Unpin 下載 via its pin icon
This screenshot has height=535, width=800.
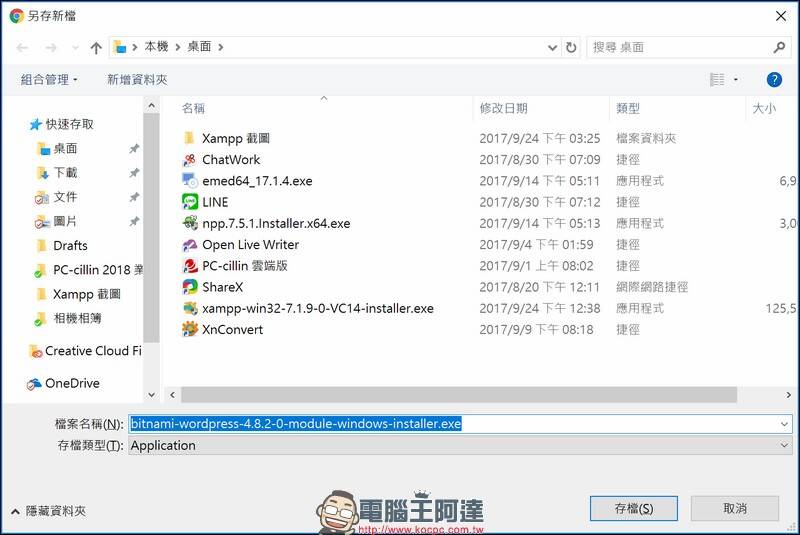[134, 173]
